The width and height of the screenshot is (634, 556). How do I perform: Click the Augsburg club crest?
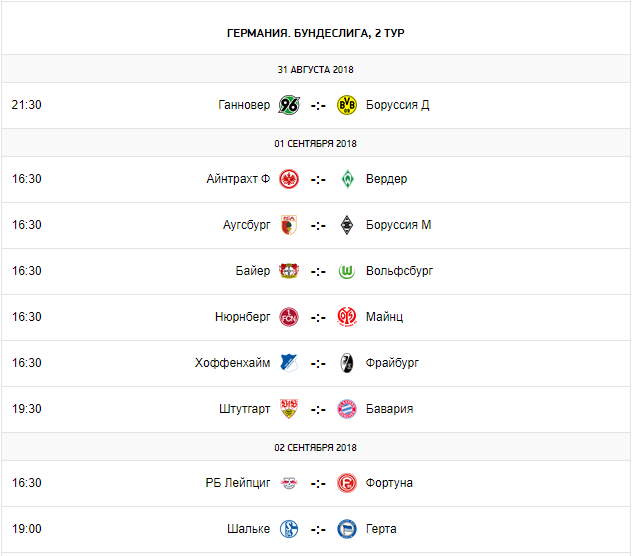coord(289,225)
